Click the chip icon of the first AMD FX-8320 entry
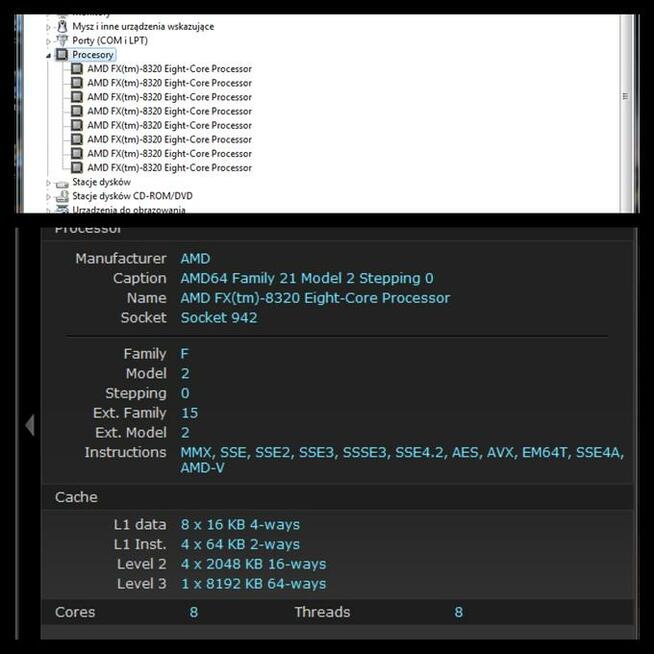The height and width of the screenshot is (654, 654). tap(76, 69)
